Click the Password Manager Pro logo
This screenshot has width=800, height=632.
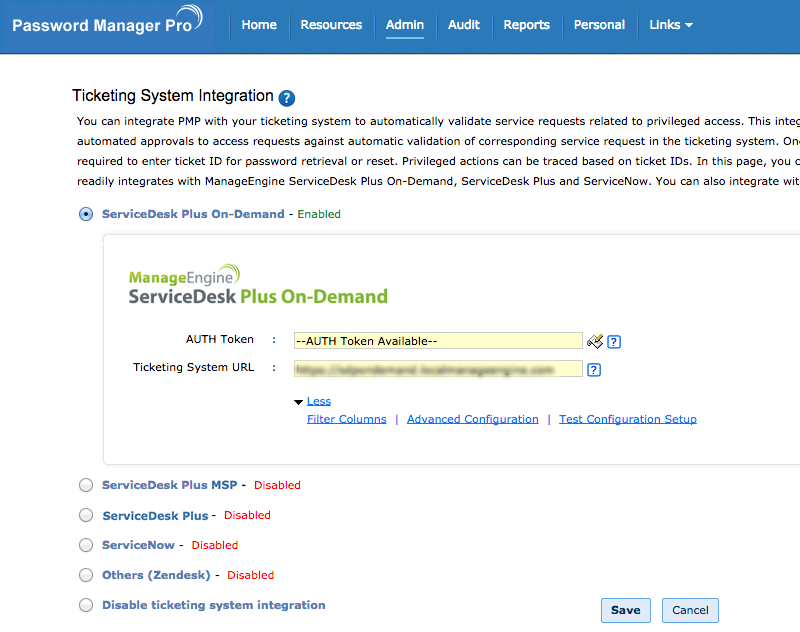click(x=107, y=24)
